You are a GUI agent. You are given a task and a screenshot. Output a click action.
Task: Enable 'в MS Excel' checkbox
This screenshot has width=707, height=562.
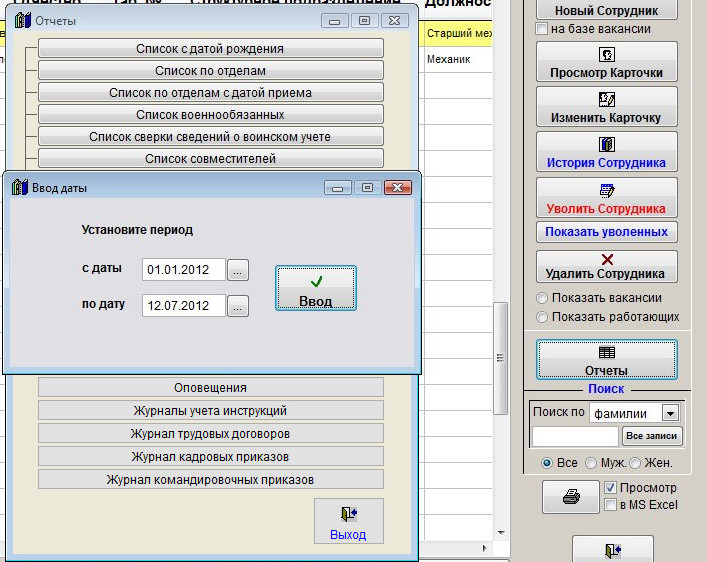pos(610,505)
